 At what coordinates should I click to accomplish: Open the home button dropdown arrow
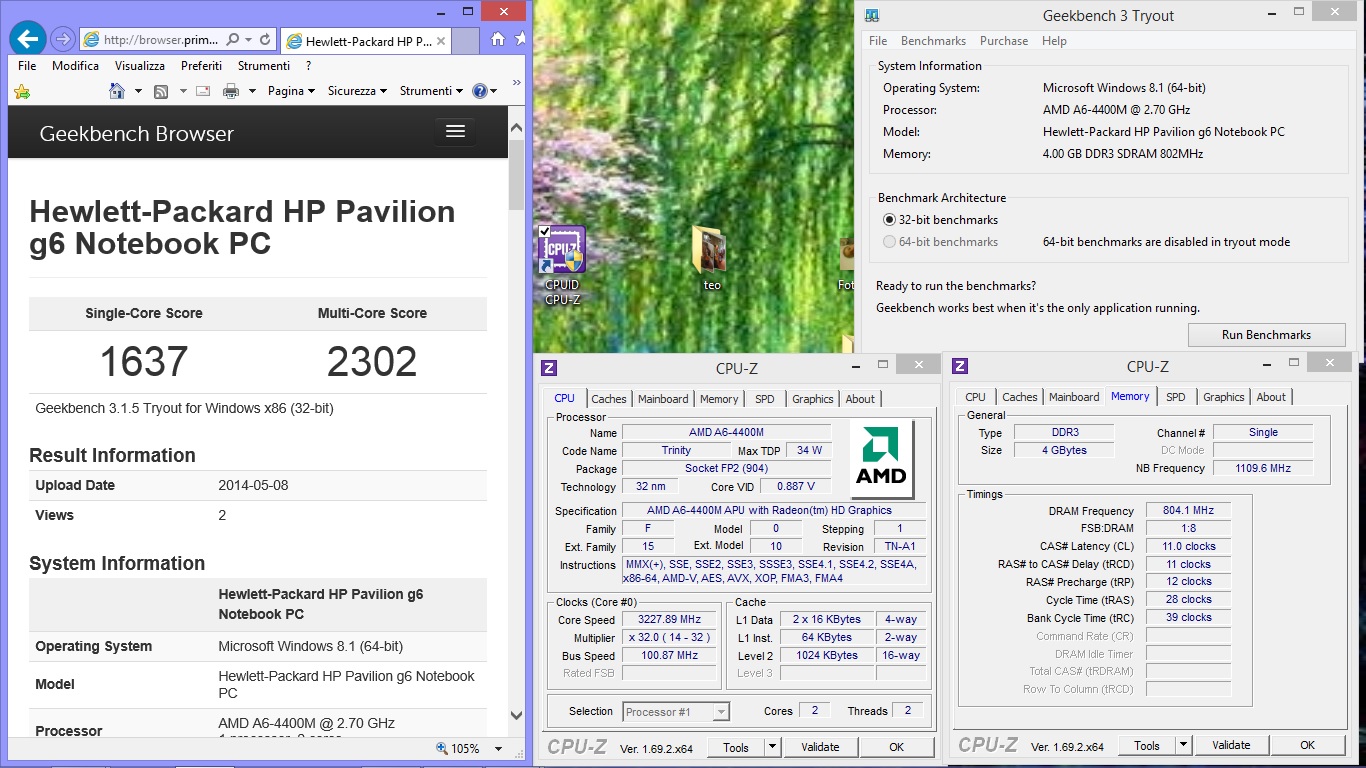pyautogui.click(x=137, y=91)
